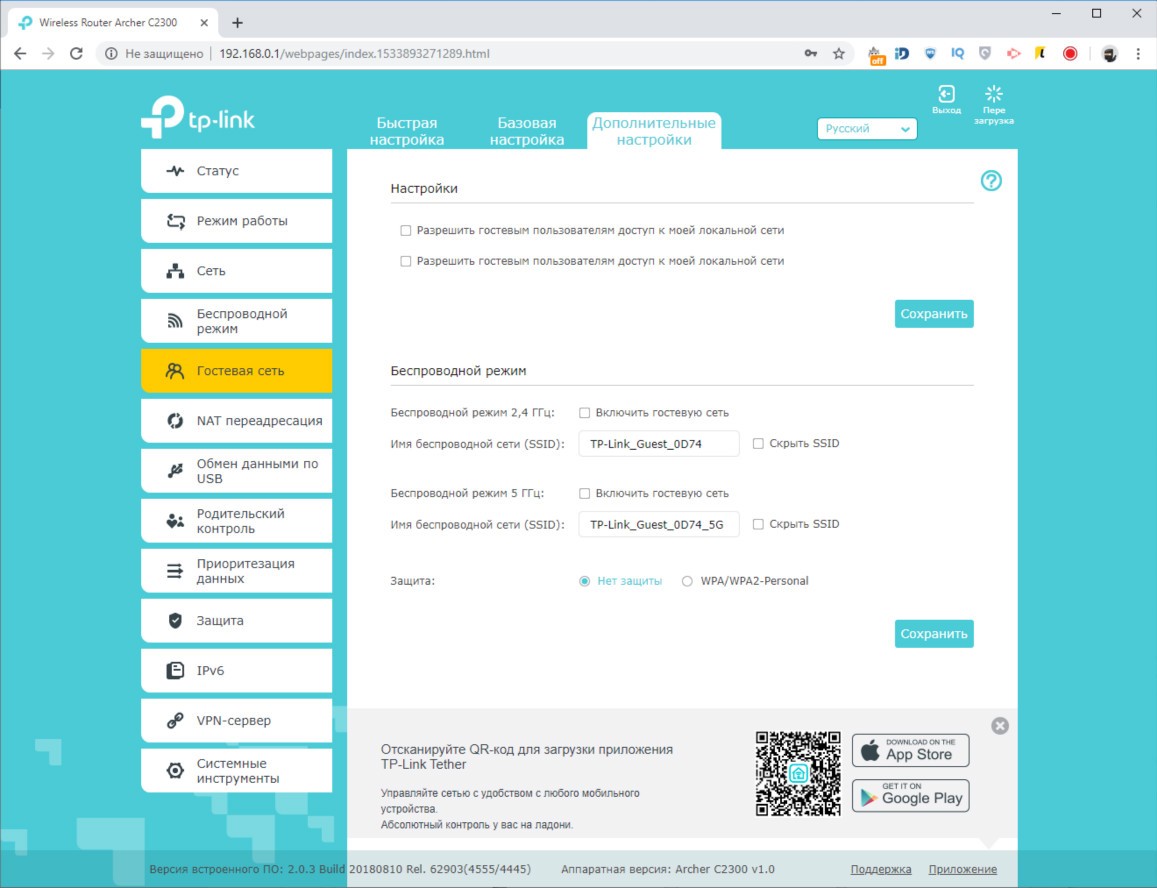Open NAT переадресация section
Image resolution: width=1157 pixels, height=888 pixels.
click(236, 421)
